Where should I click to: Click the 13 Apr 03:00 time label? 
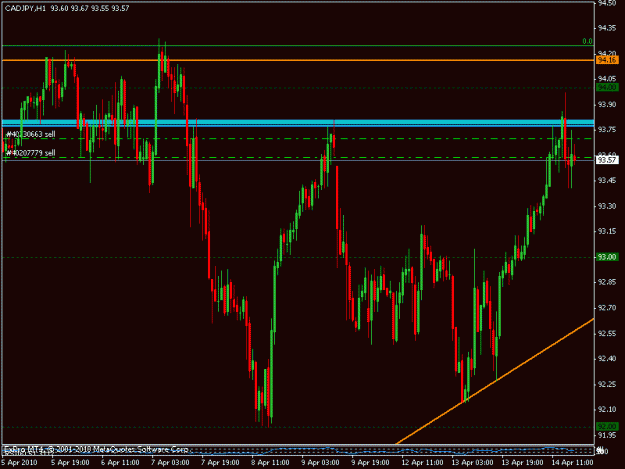pos(472,463)
